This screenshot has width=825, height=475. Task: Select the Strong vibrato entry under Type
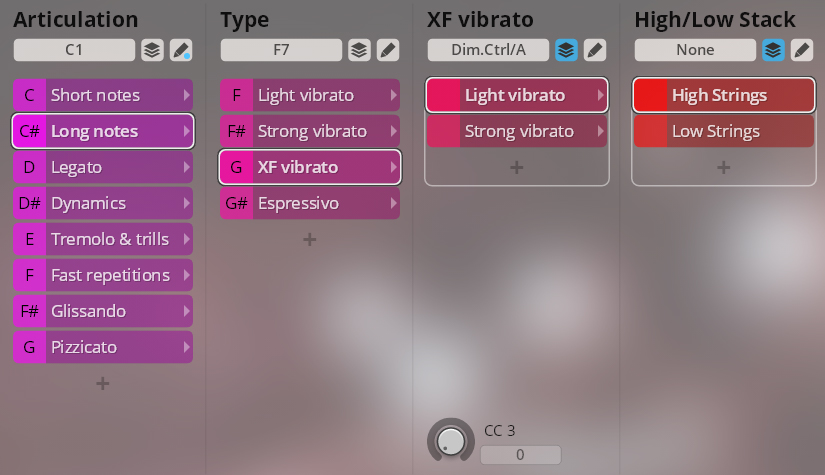(309, 131)
